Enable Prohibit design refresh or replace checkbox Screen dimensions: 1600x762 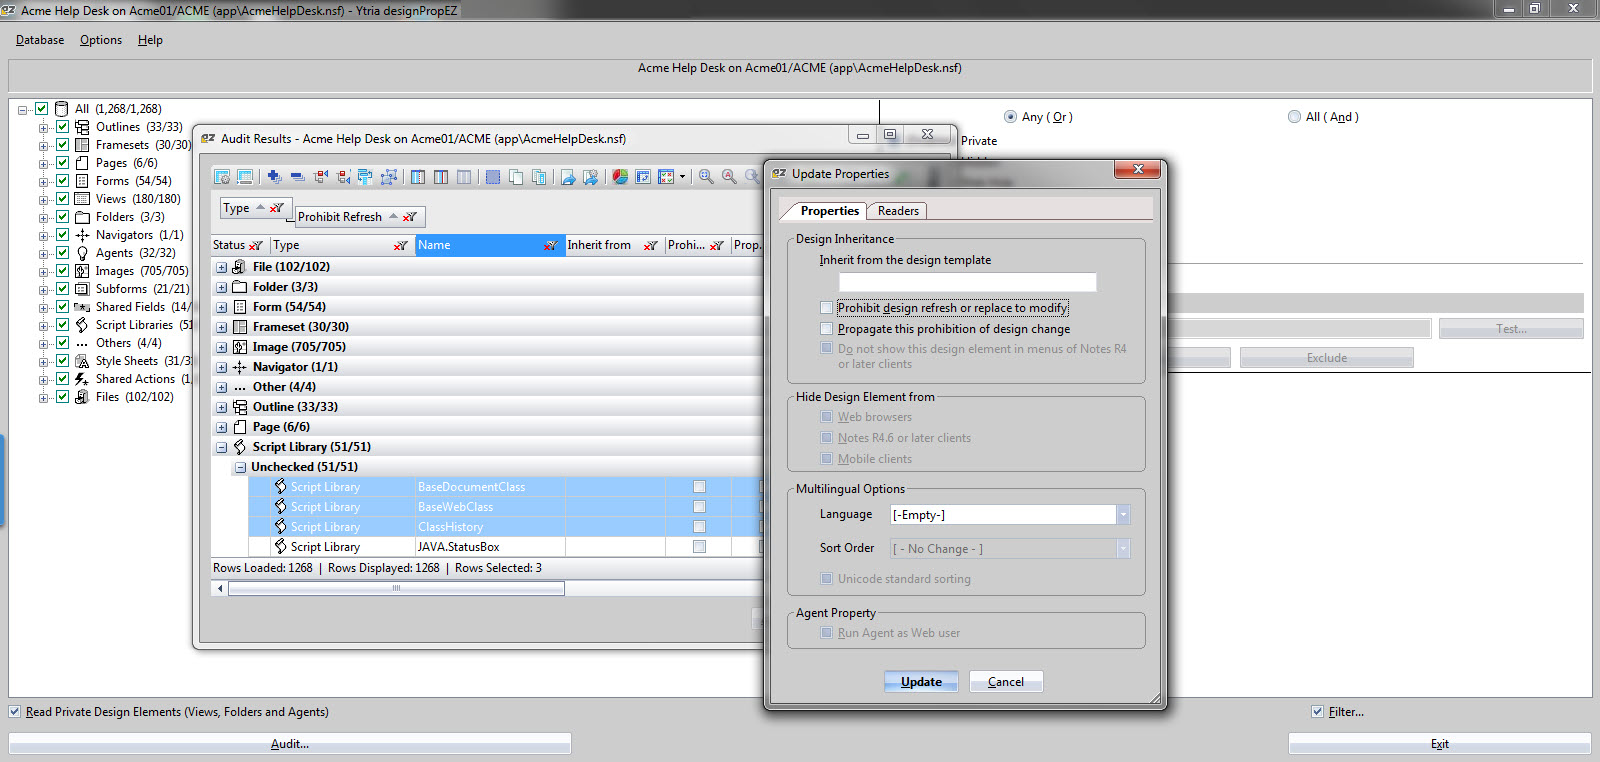[x=826, y=308]
